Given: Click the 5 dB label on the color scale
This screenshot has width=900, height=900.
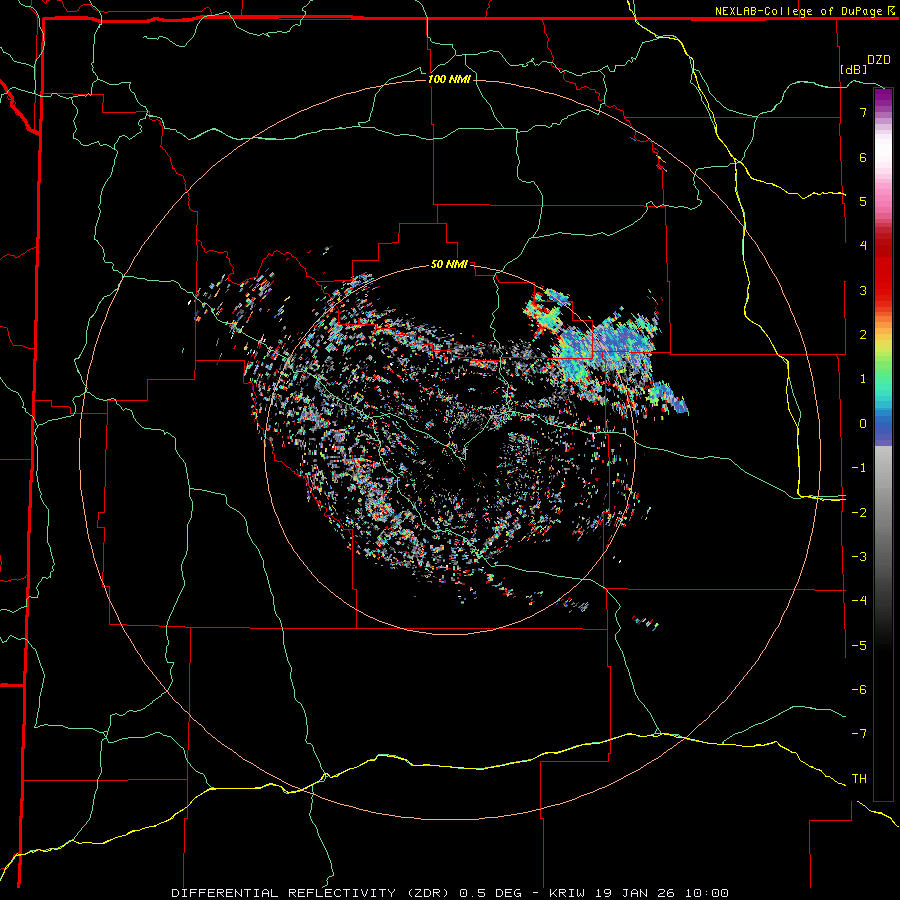Looking at the screenshot, I should click(863, 201).
